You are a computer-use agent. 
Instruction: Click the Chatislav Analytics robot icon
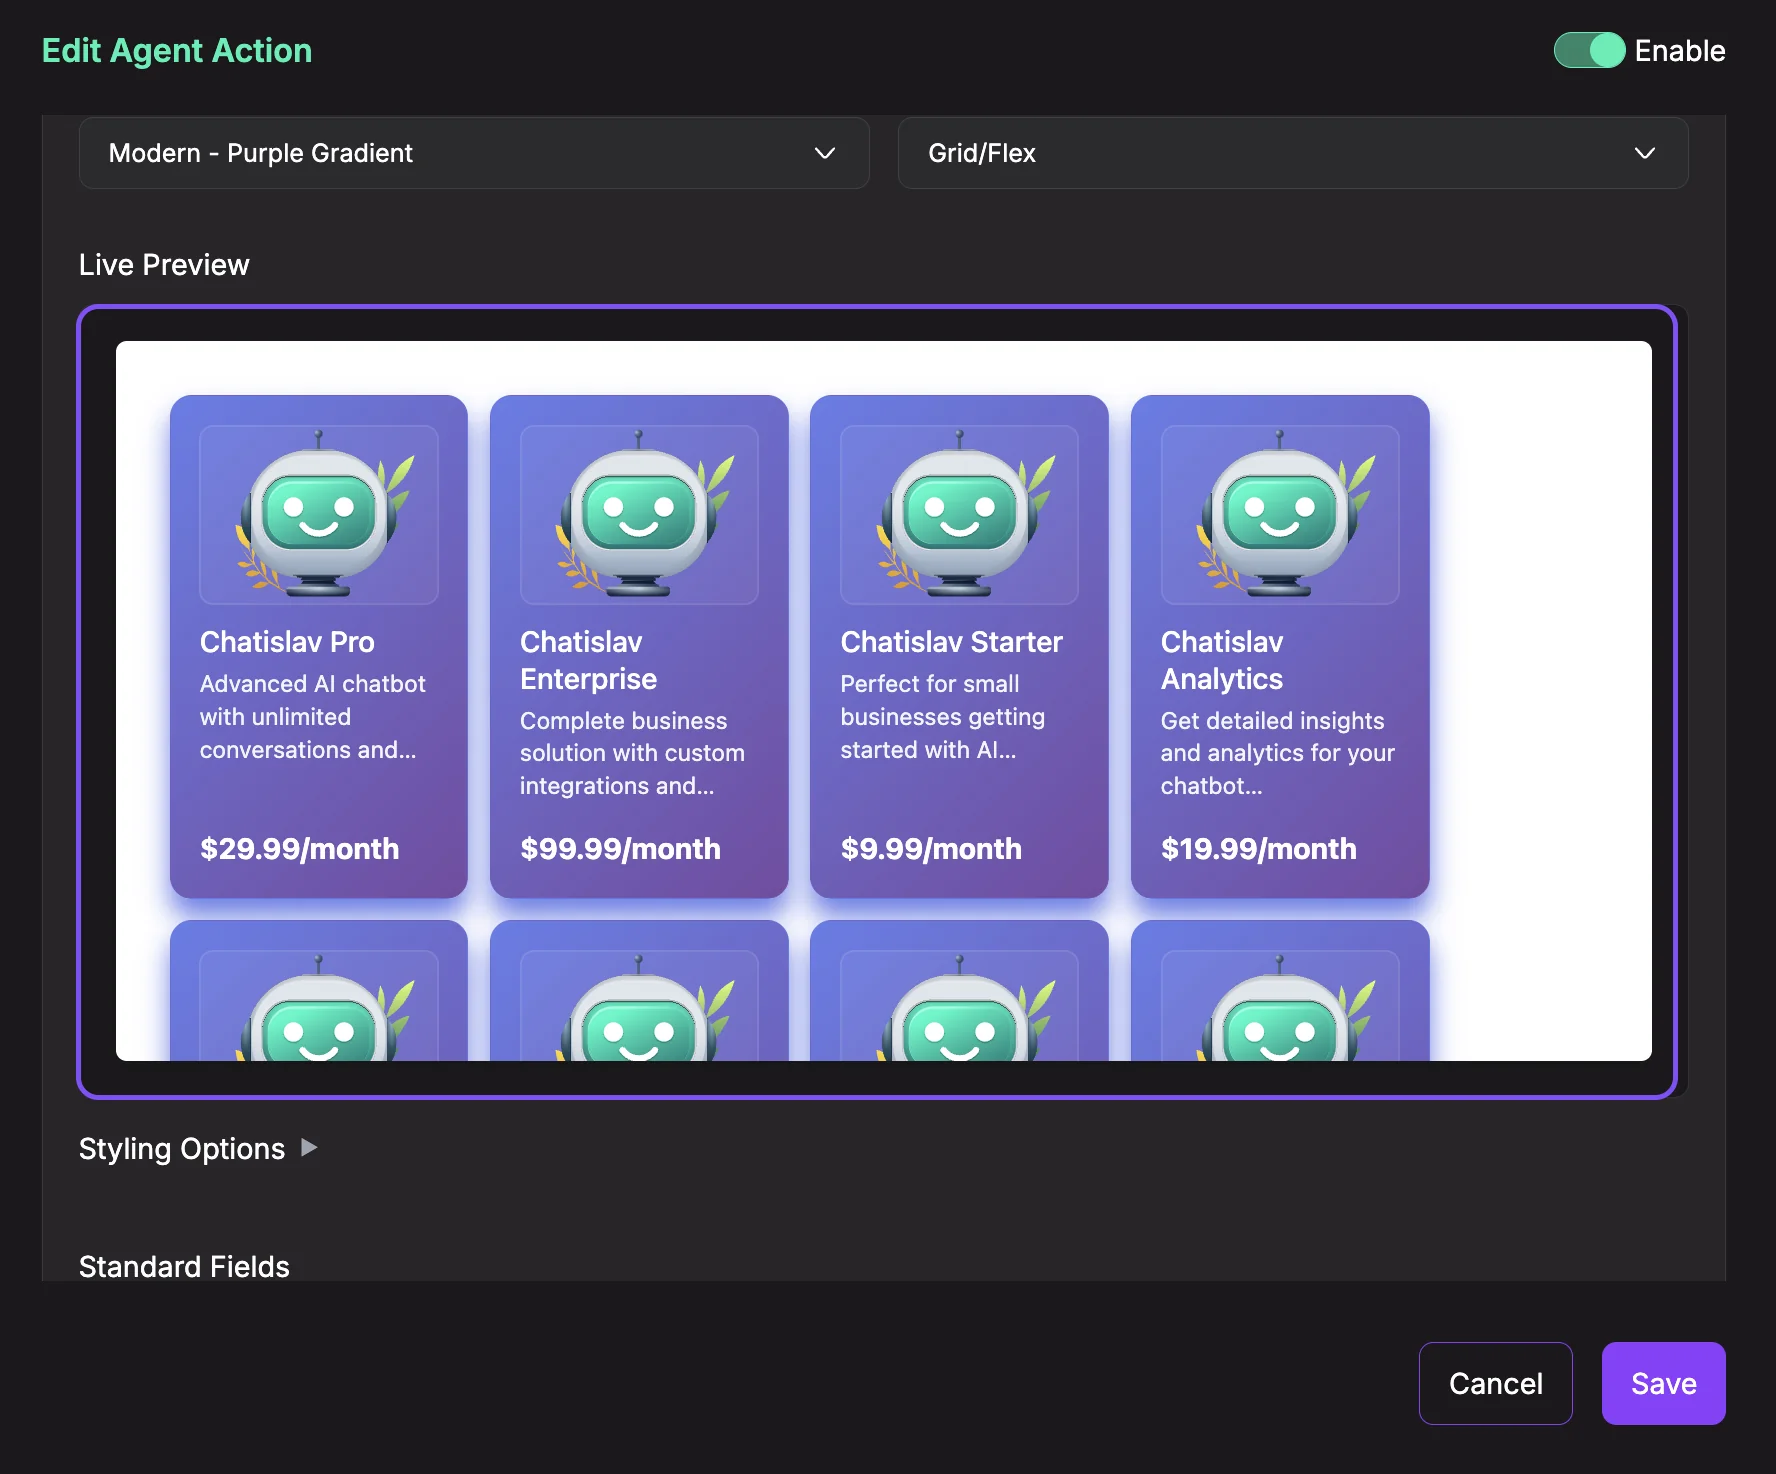[x=1279, y=514]
